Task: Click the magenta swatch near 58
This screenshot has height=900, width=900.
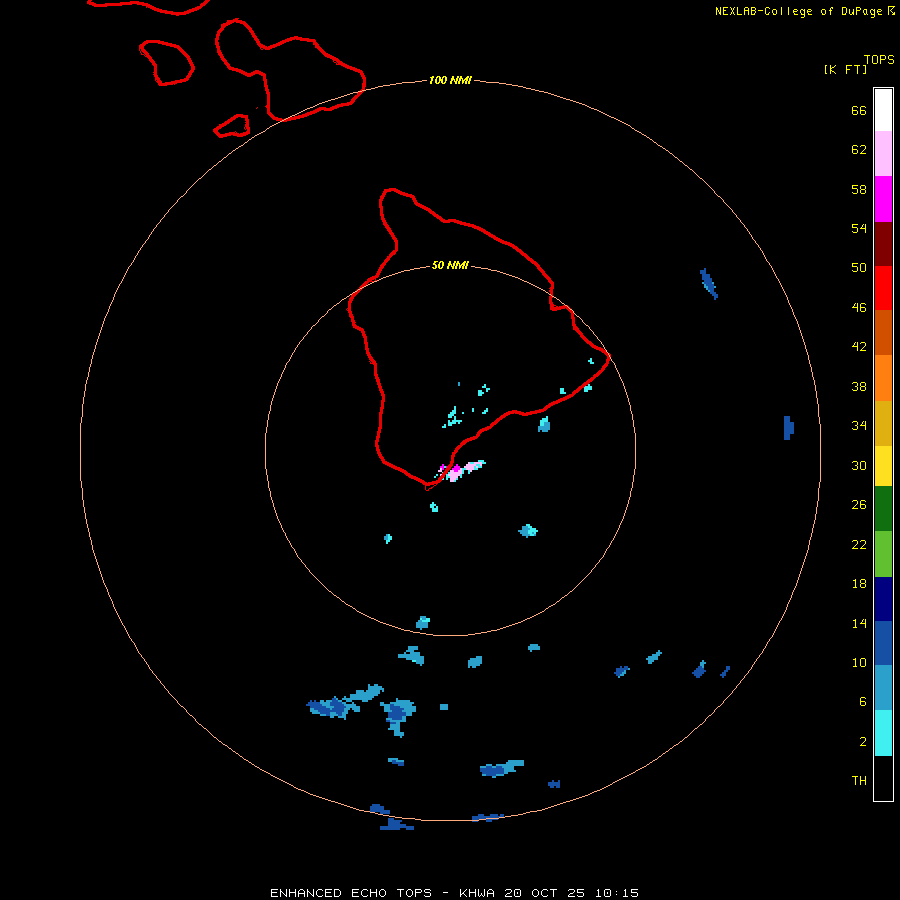Action: tap(883, 199)
